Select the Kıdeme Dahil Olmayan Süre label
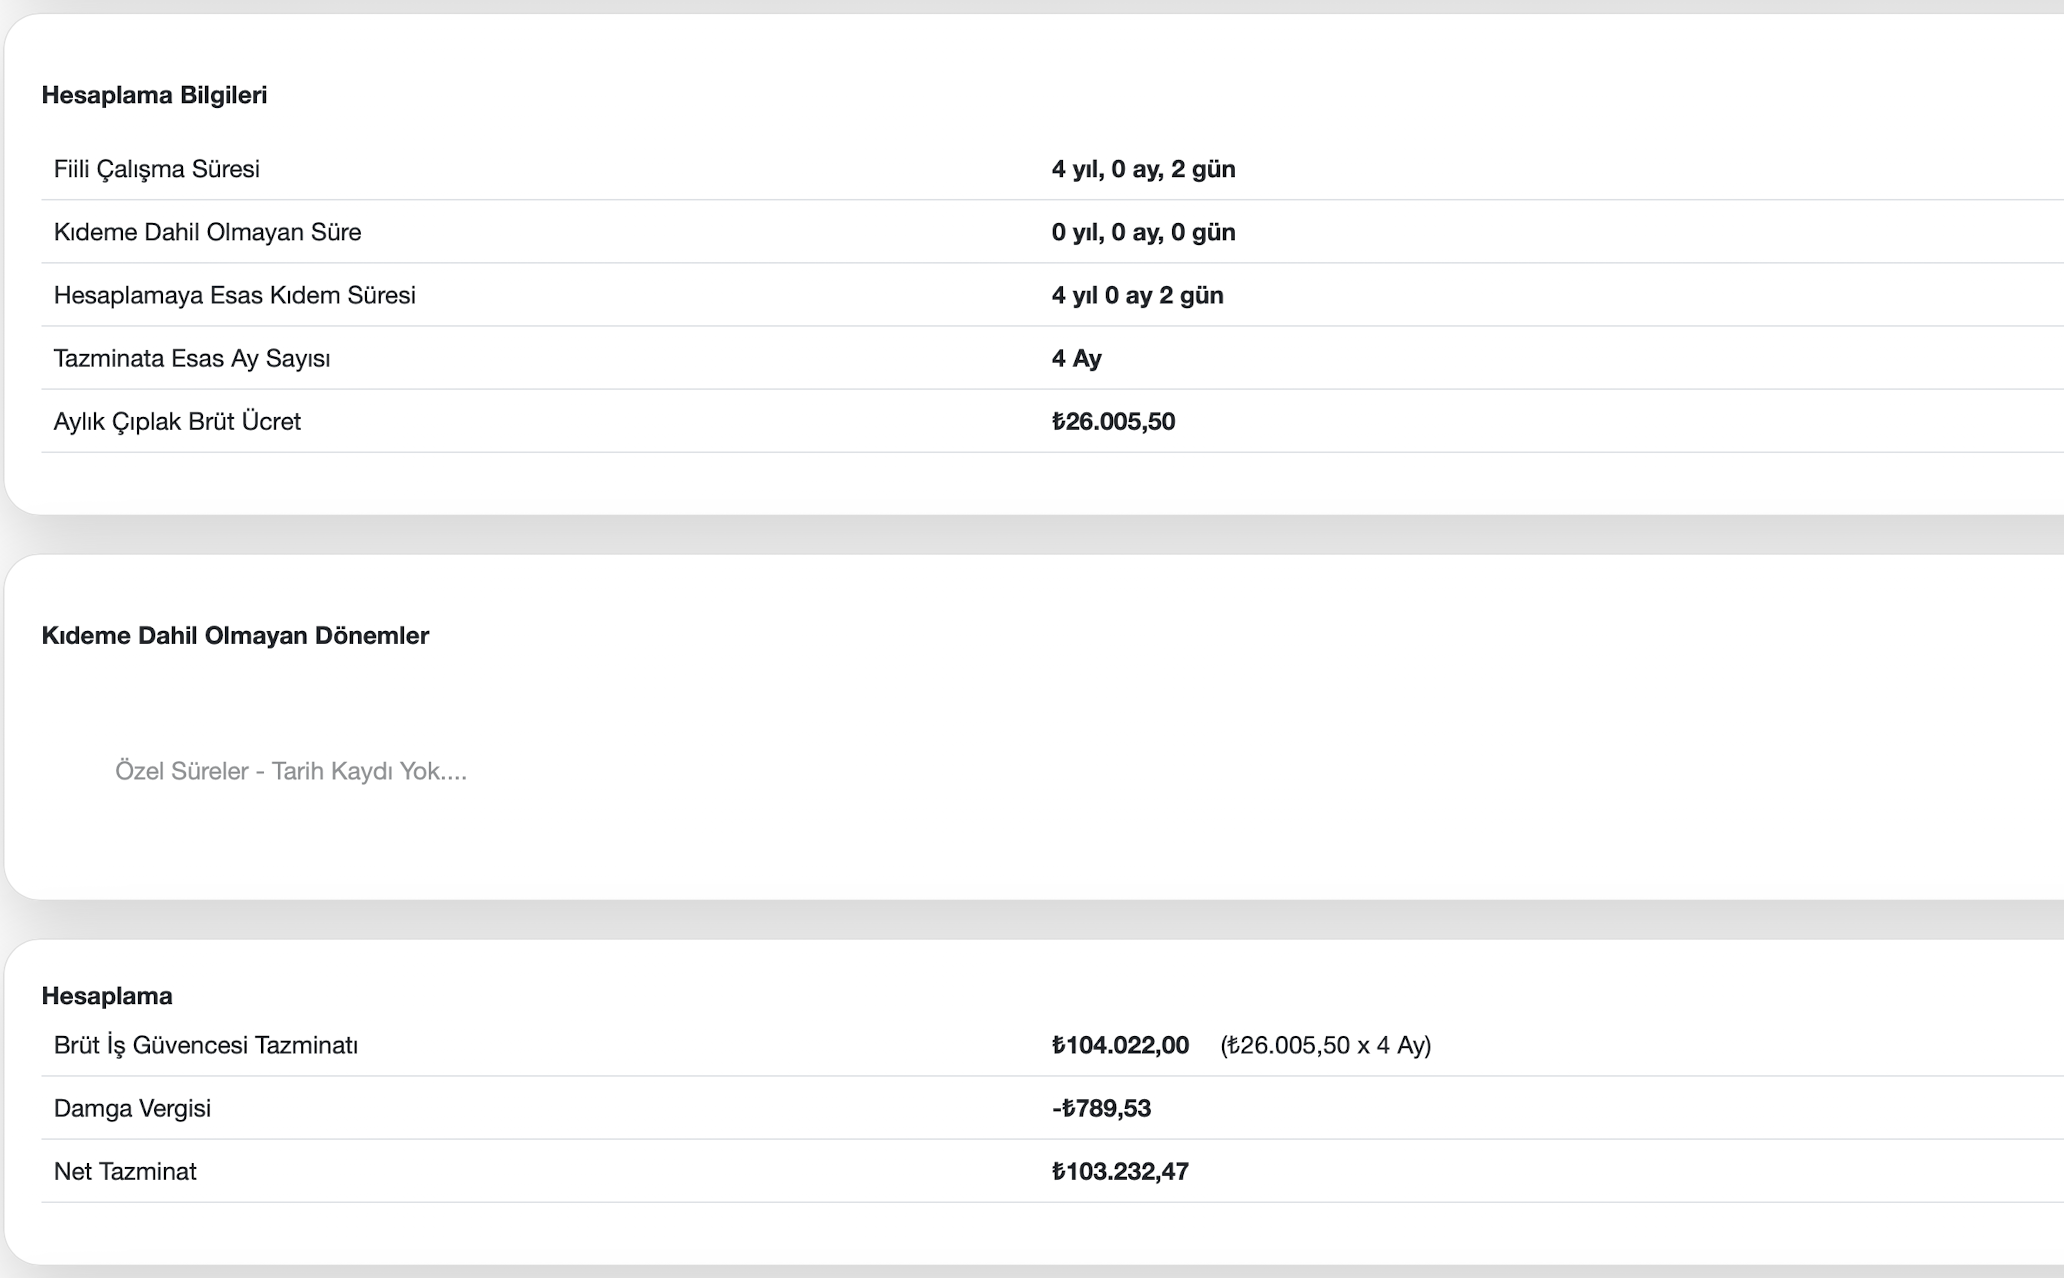The height and width of the screenshot is (1278, 2064). [x=207, y=232]
